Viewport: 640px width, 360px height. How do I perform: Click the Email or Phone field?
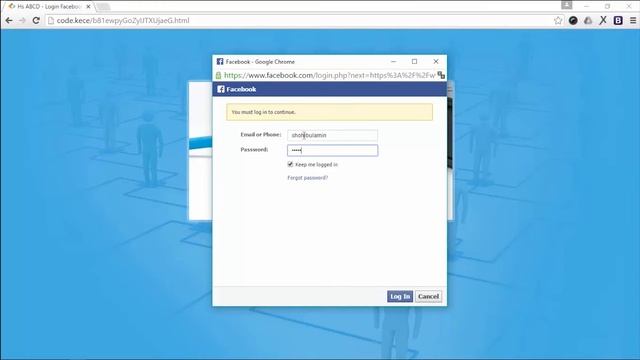pos(332,135)
